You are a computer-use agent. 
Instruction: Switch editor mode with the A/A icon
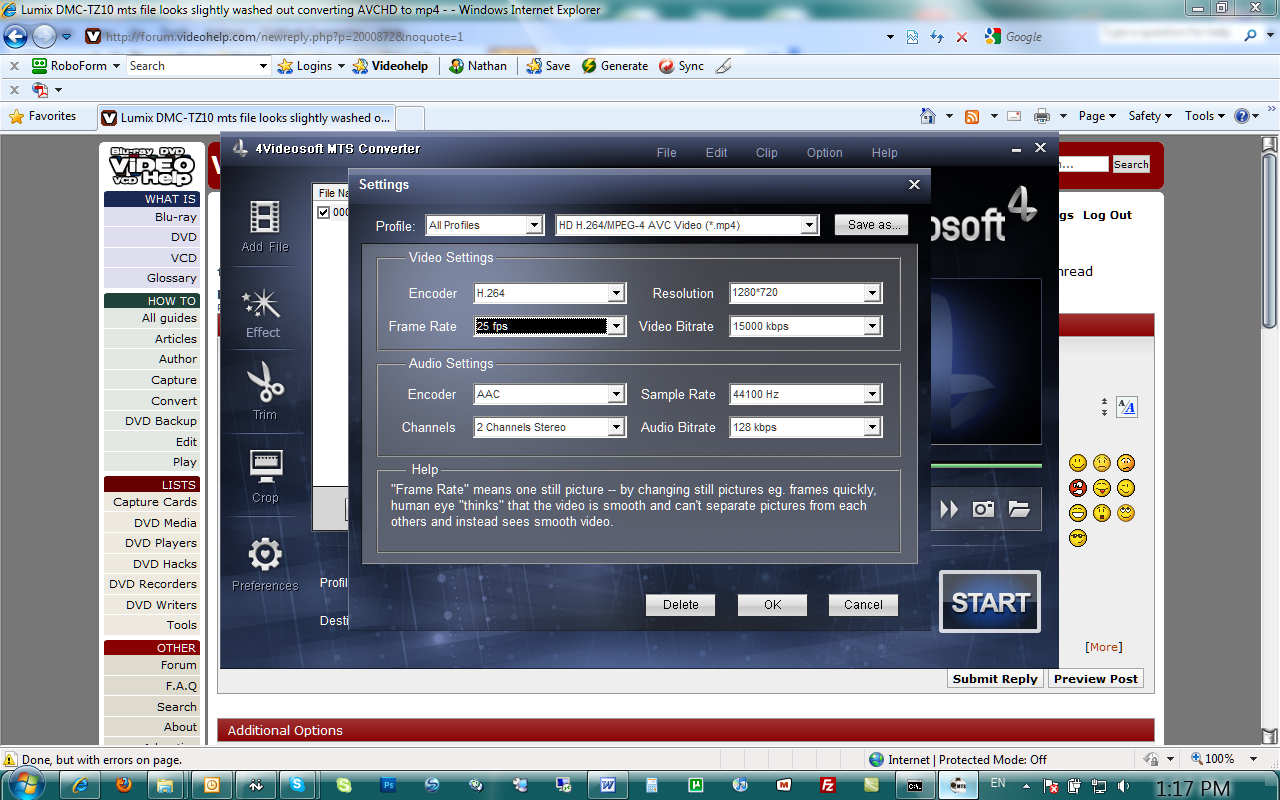tap(1127, 407)
